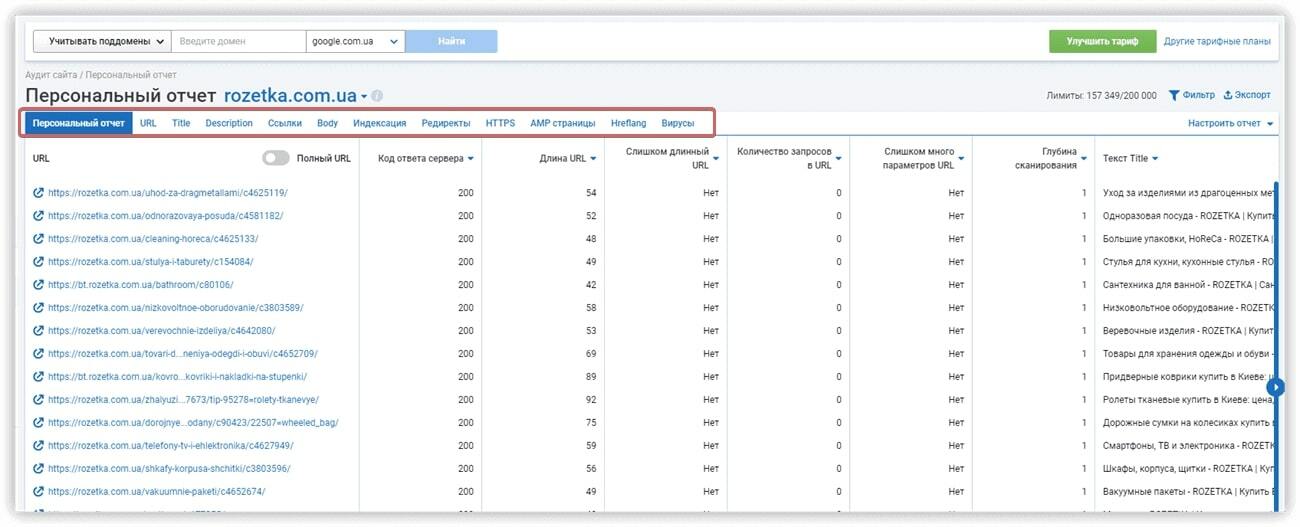Click Title text Одноразовая посуда - ROZETKA
1300x527 pixels.
pos(1187,215)
